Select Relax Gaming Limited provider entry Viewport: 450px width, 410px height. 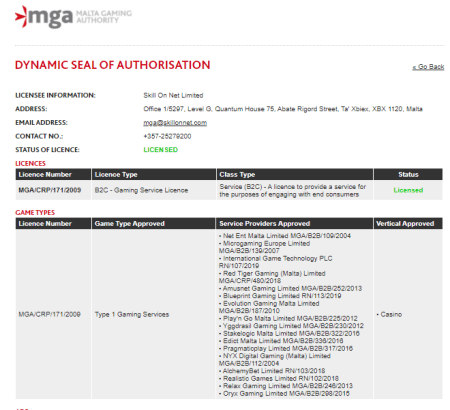point(286,386)
